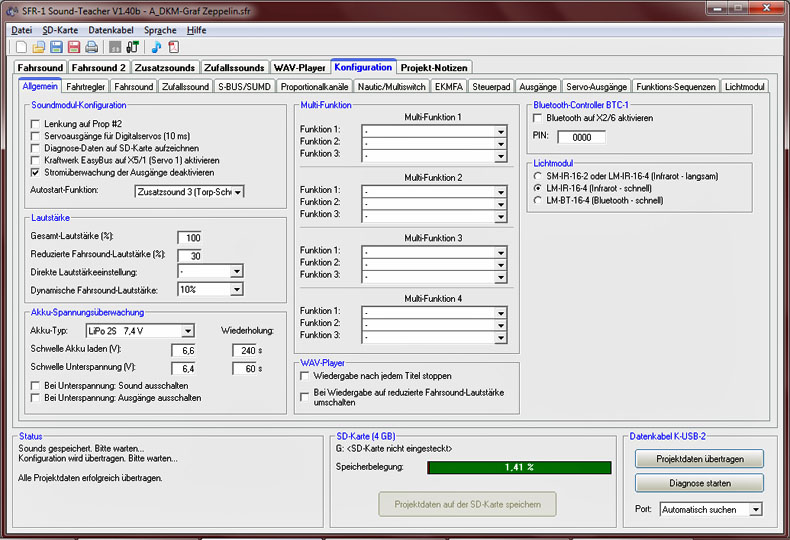Open the Autostart-Funktion dropdown
Viewport: 790px width, 540px height.
(237, 191)
